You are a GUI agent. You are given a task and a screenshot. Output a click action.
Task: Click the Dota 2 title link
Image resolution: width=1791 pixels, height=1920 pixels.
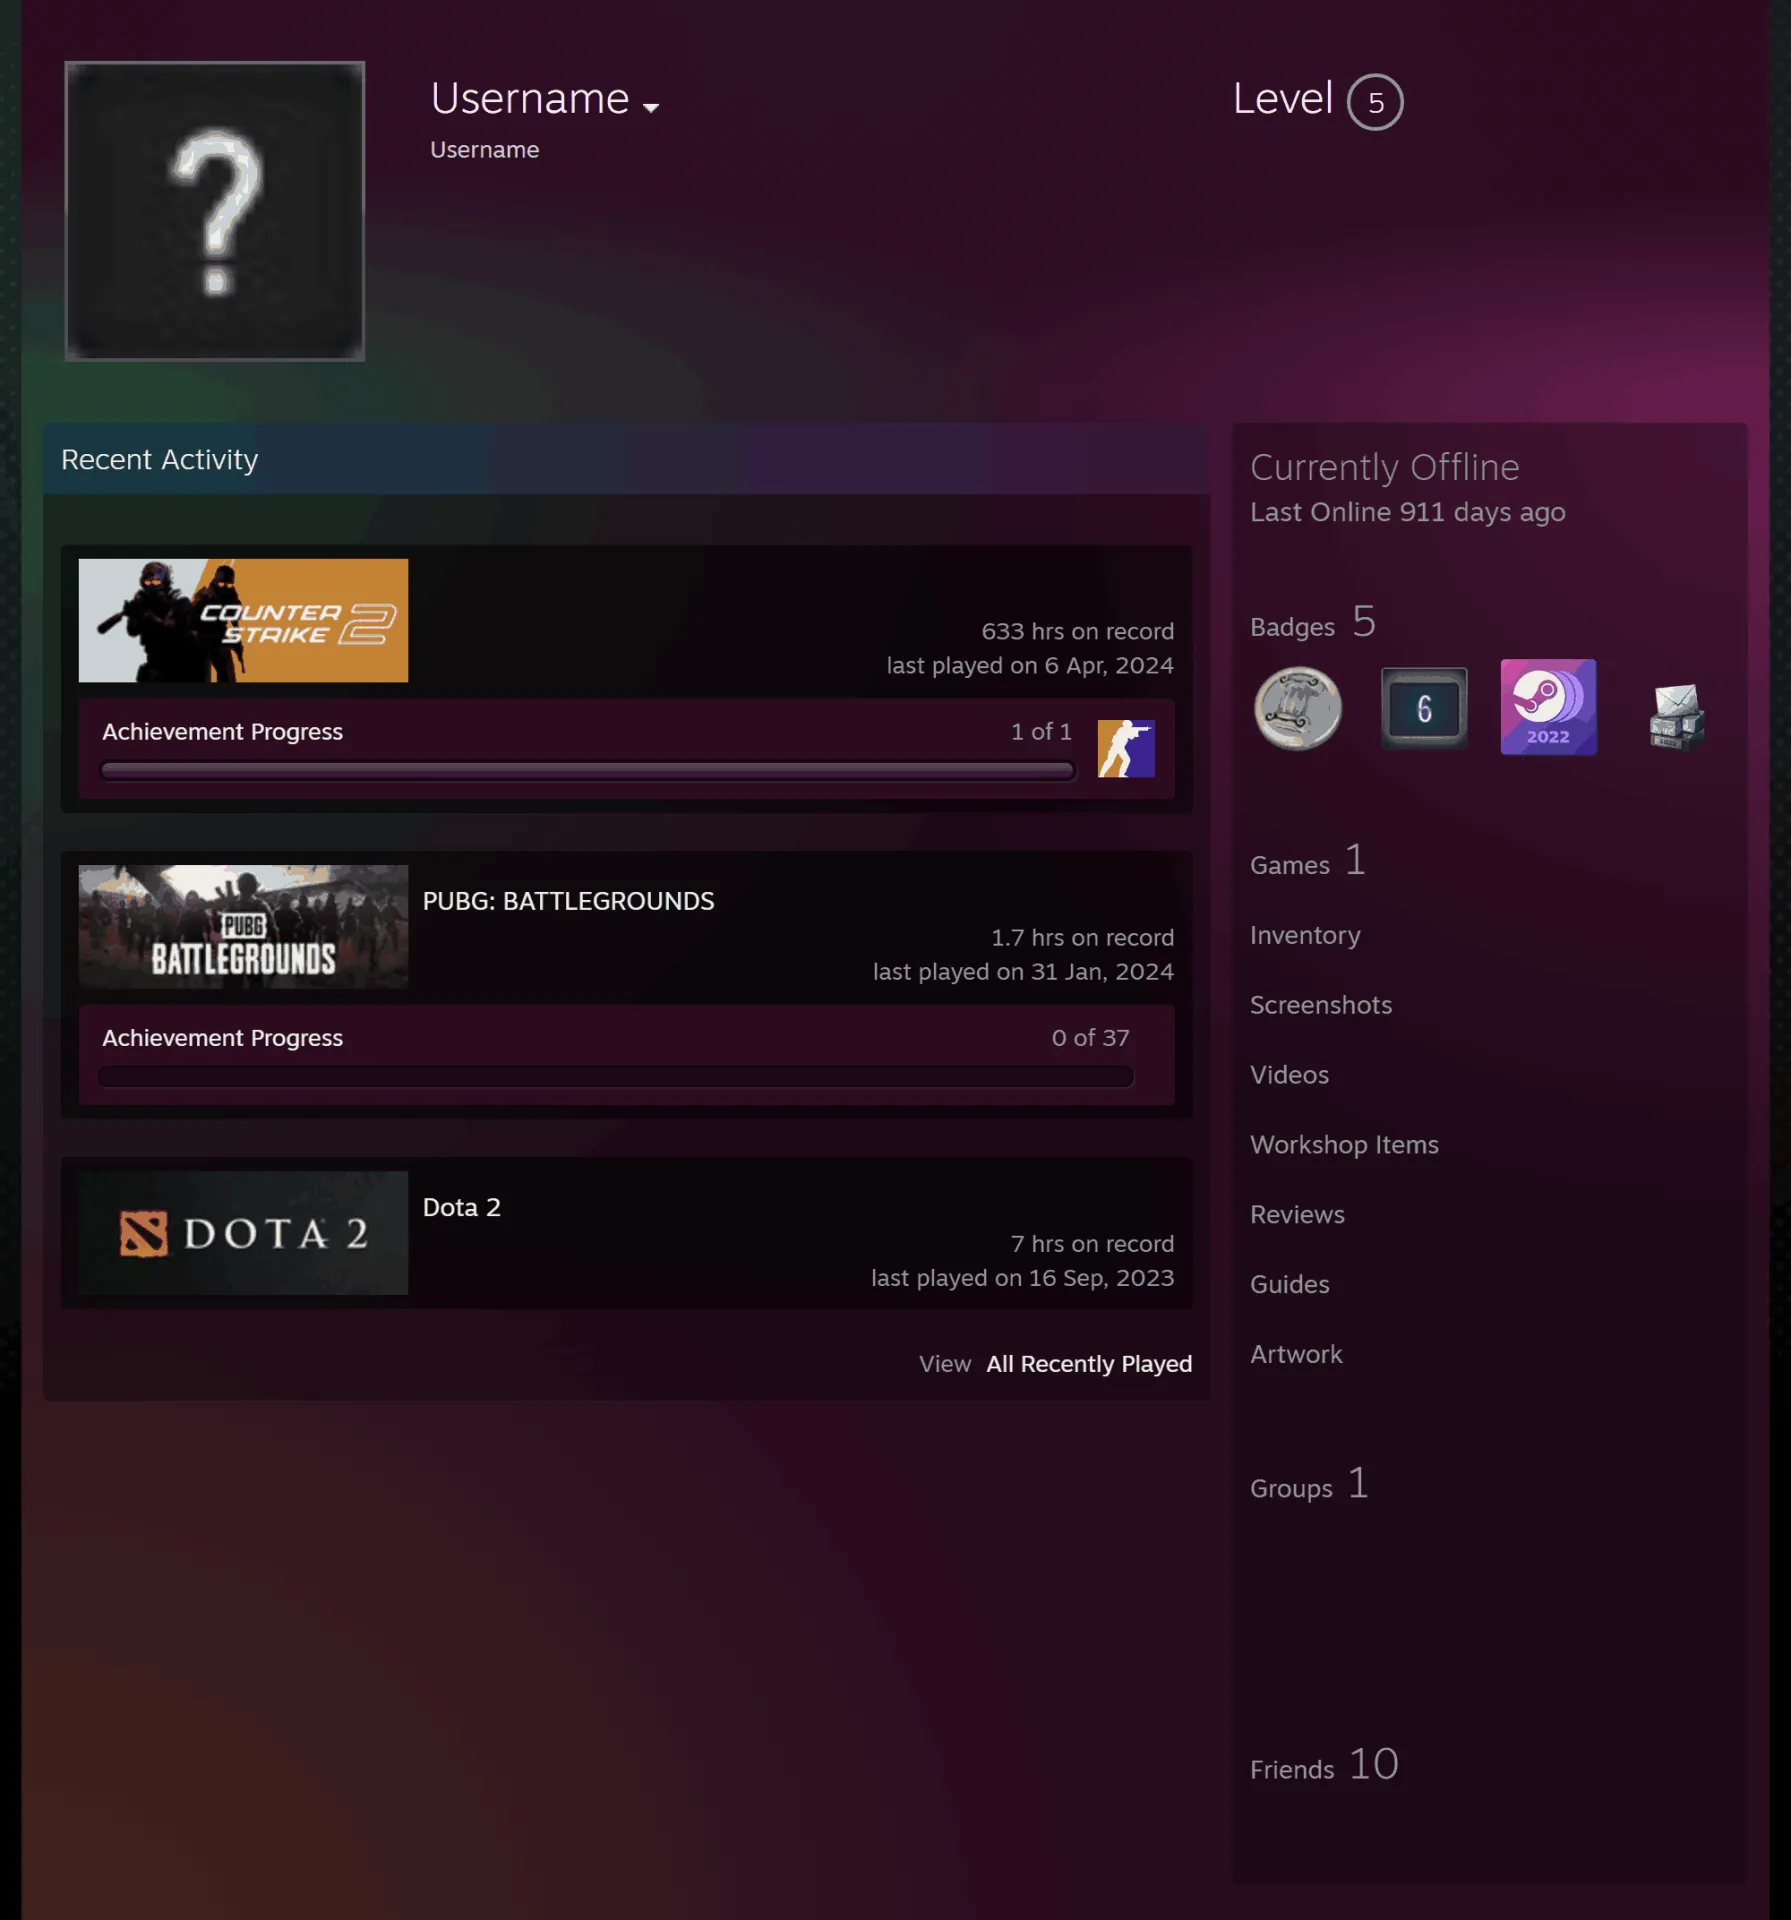(461, 1207)
